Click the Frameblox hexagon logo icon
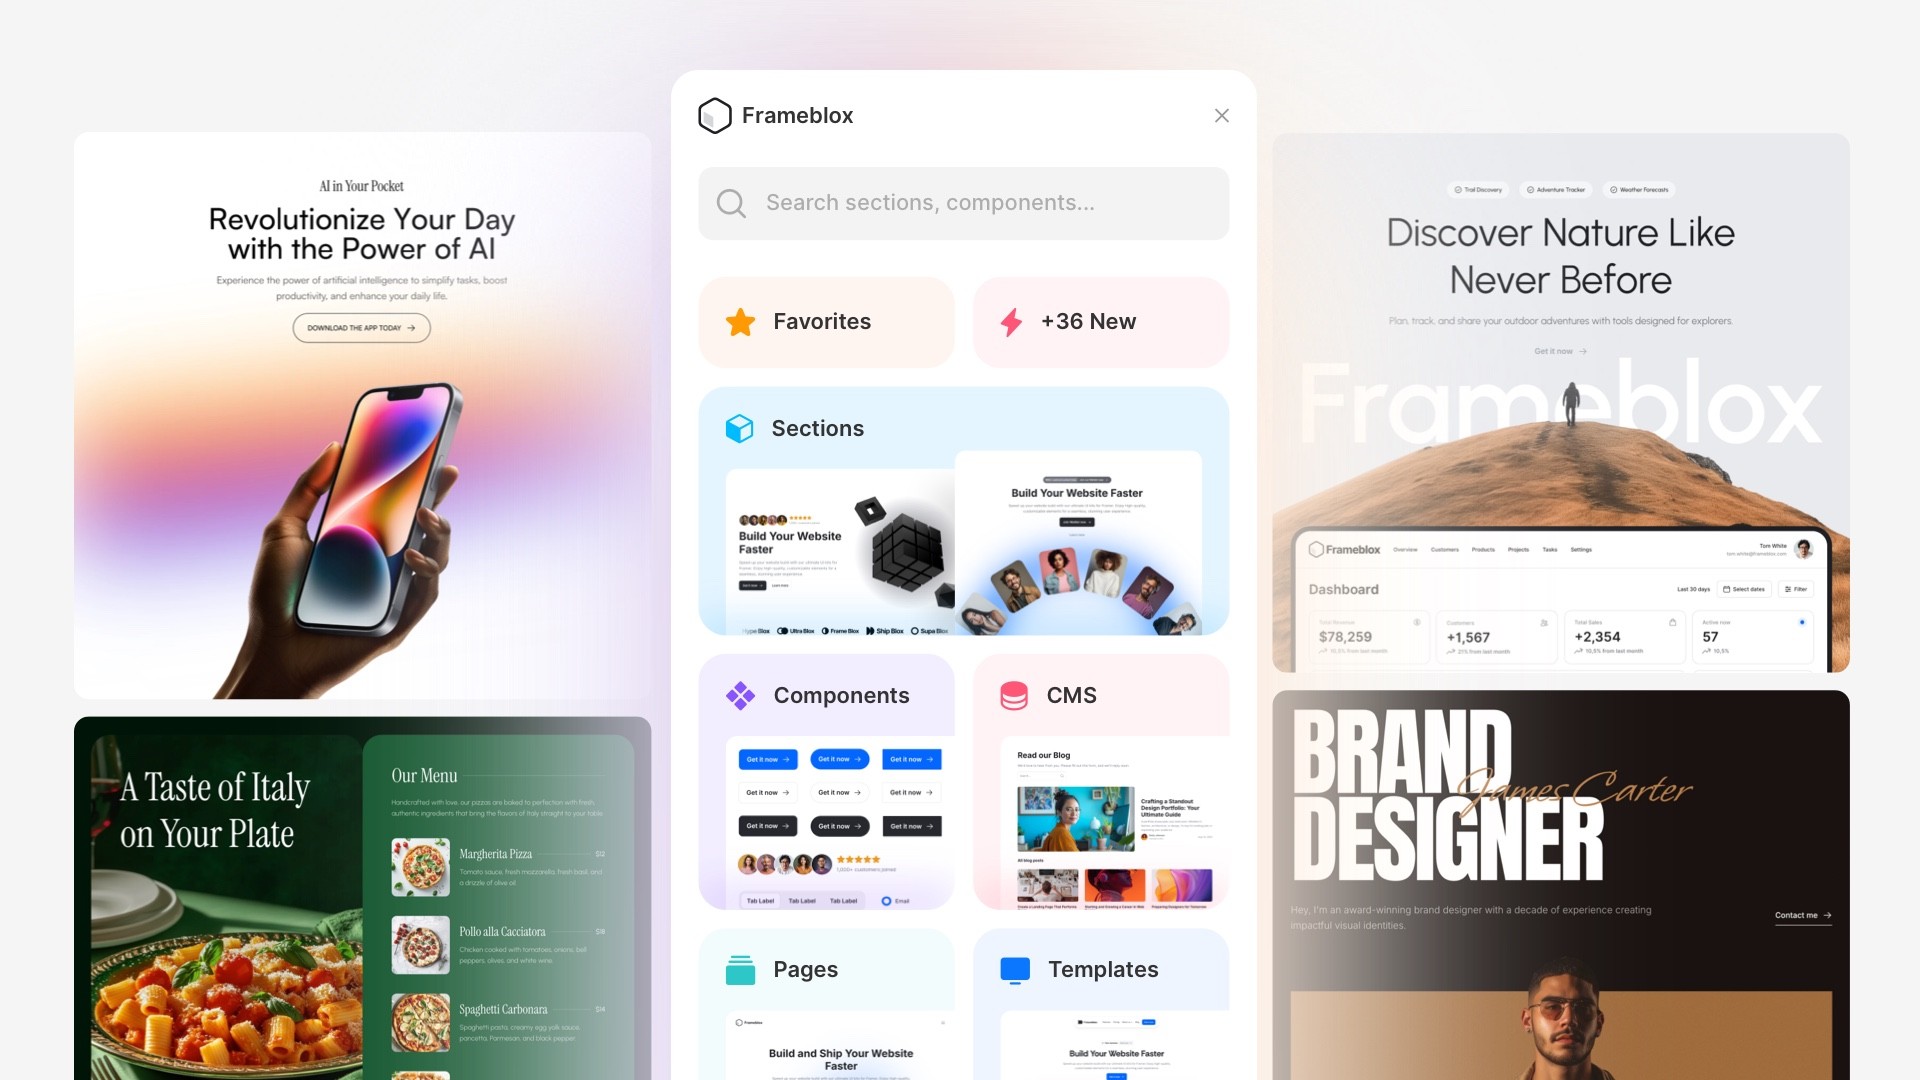The image size is (1920, 1080). (x=713, y=115)
